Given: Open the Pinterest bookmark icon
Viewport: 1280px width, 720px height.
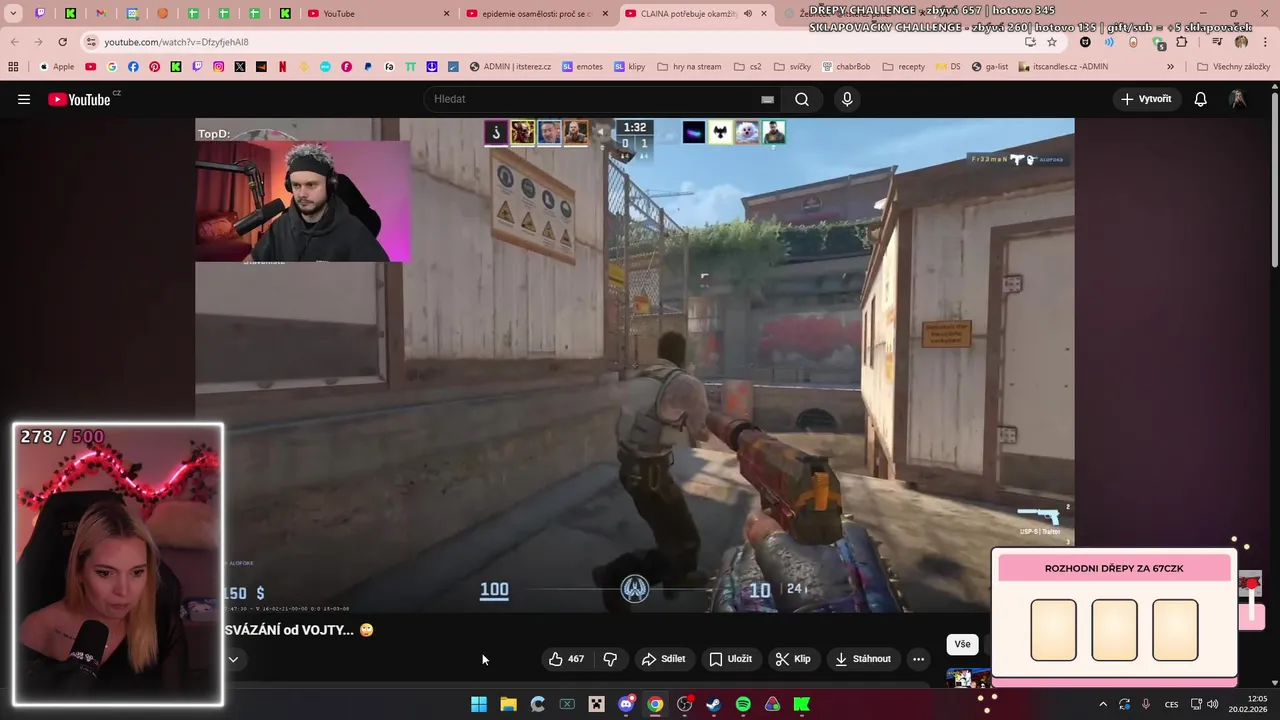Looking at the screenshot, I should click(154, 67).
